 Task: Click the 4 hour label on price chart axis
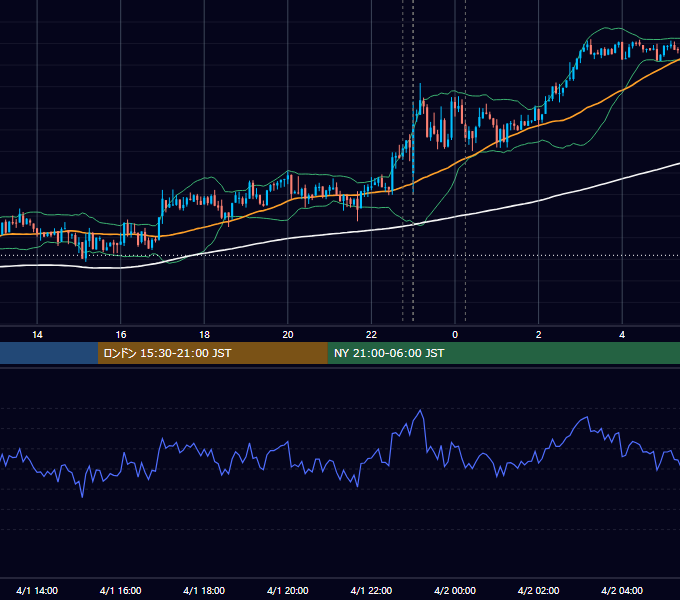pos(622,335)
